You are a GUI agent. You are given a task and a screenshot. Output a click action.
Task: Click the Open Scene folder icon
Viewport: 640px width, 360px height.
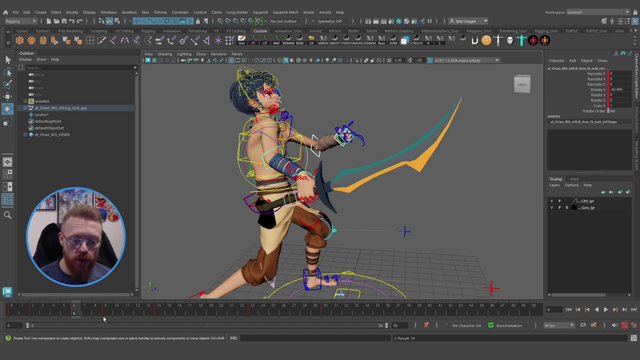(x=56, y=21)
